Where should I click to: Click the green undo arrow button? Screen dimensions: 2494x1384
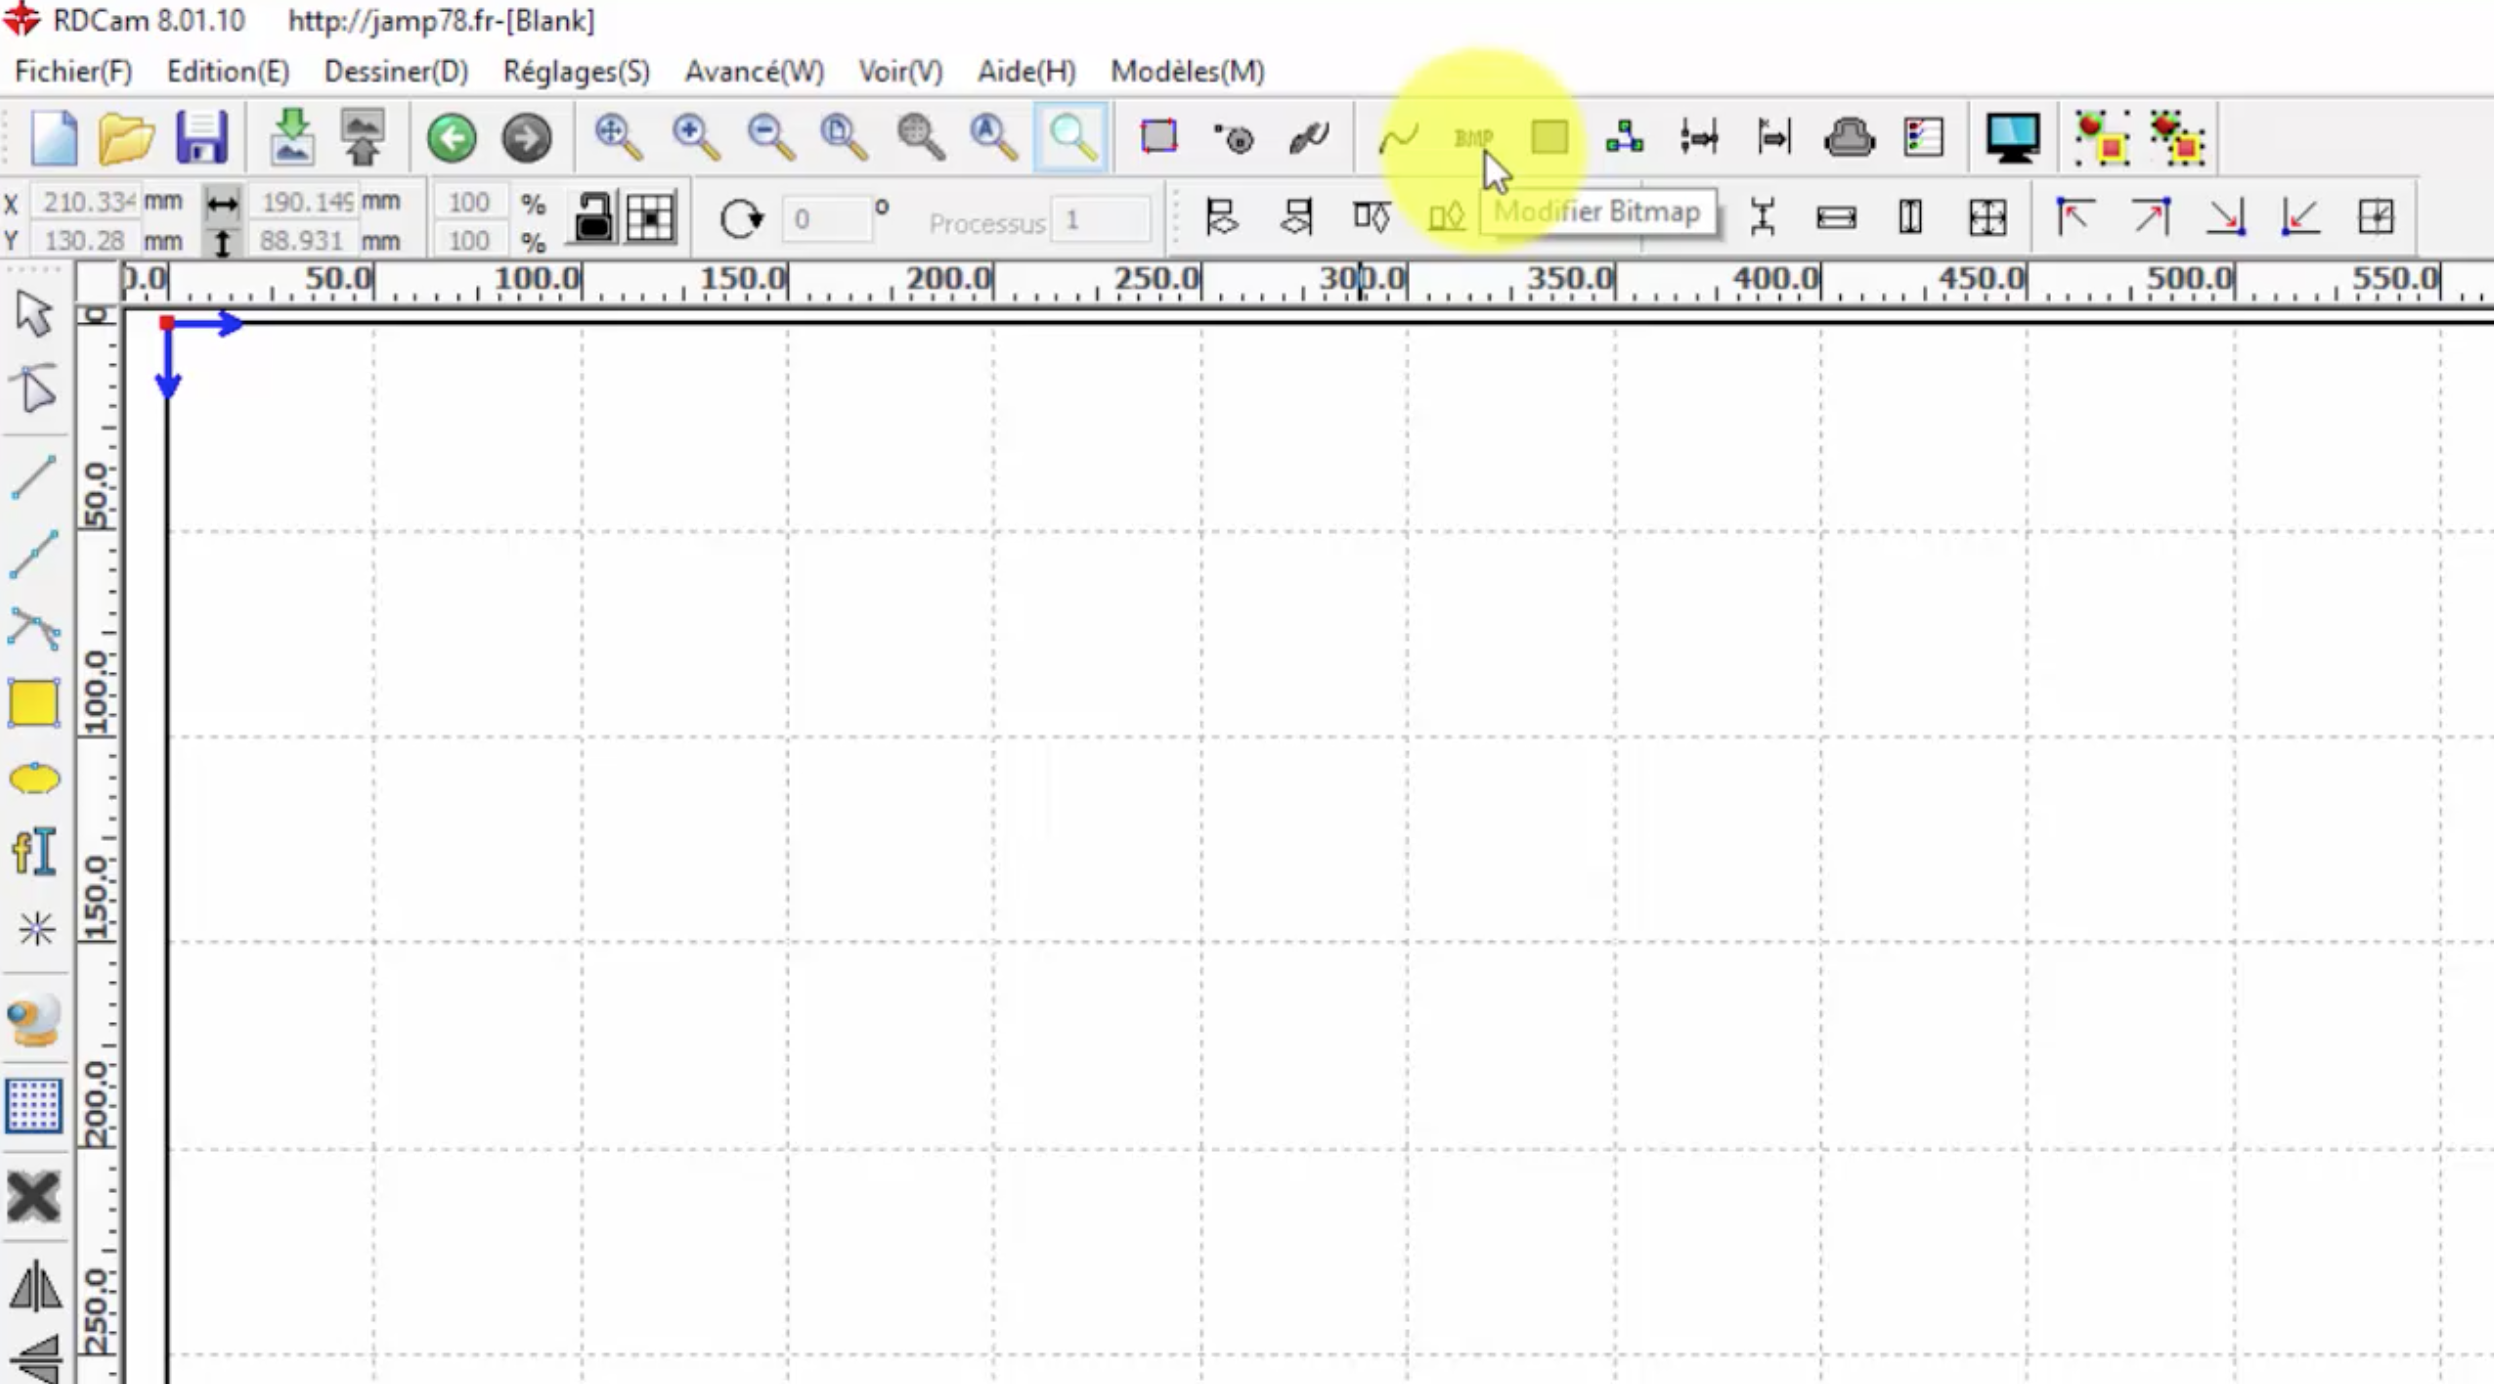click(451, 137)
